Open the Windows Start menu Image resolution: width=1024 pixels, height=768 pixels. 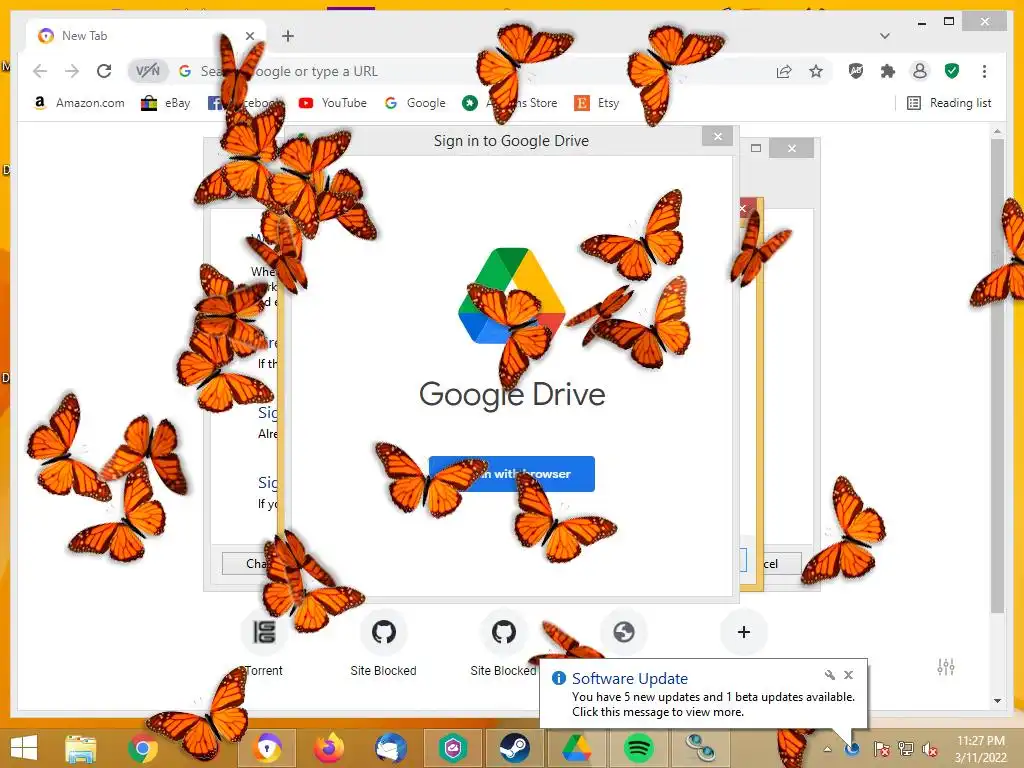[24, 748]
